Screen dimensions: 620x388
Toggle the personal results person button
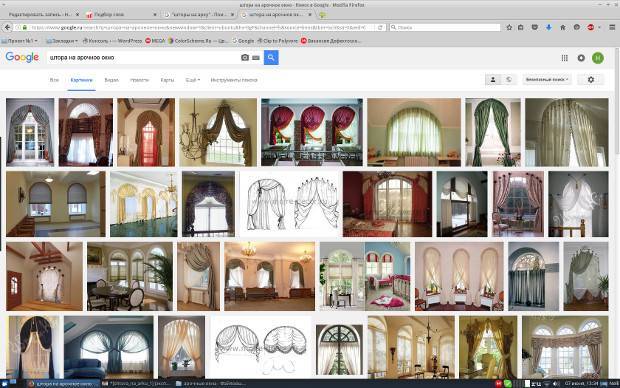pos(493,79)
